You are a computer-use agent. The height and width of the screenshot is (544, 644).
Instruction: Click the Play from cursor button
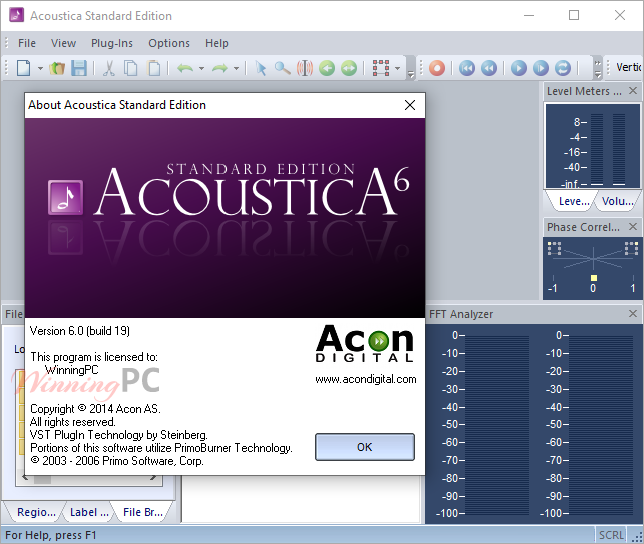click(540, 68)
